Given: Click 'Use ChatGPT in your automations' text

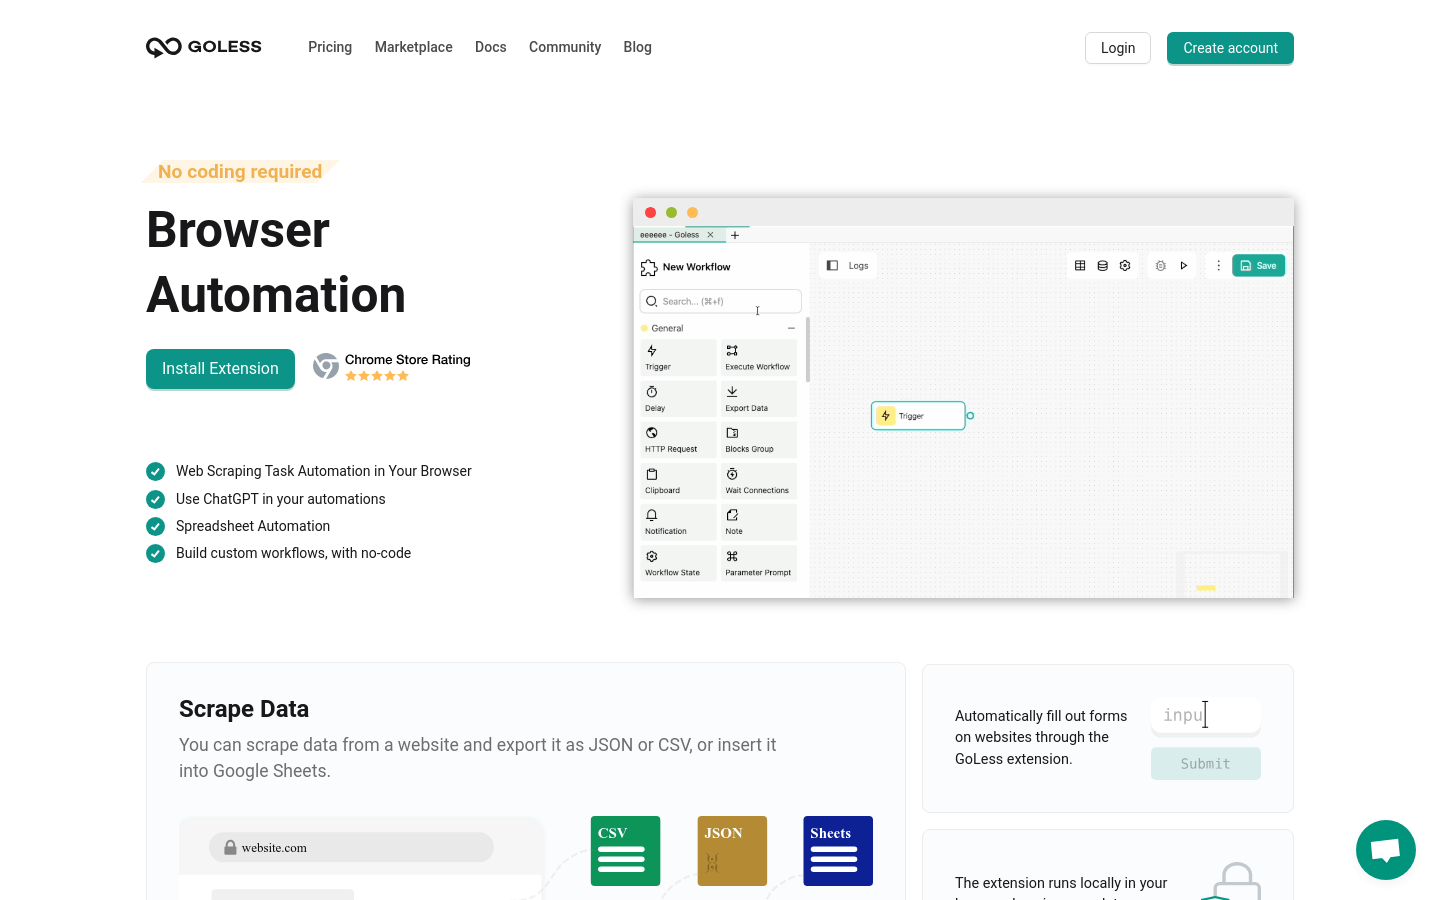Looking at the screenshot, I should tap(280, 499).
